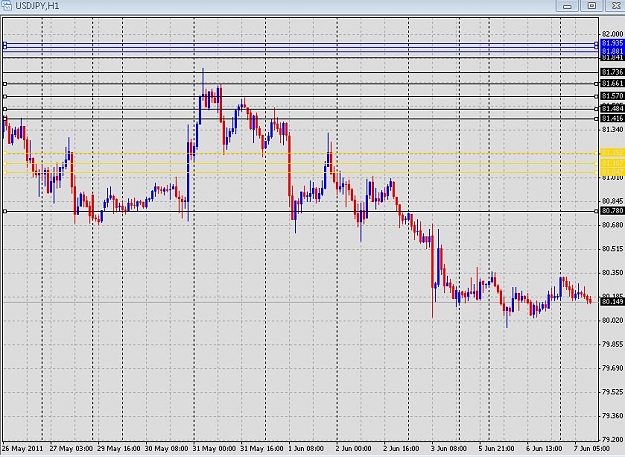
Task: Click the 80.020 price scale value
Action: pyautogui.click(x=612, y=320)
